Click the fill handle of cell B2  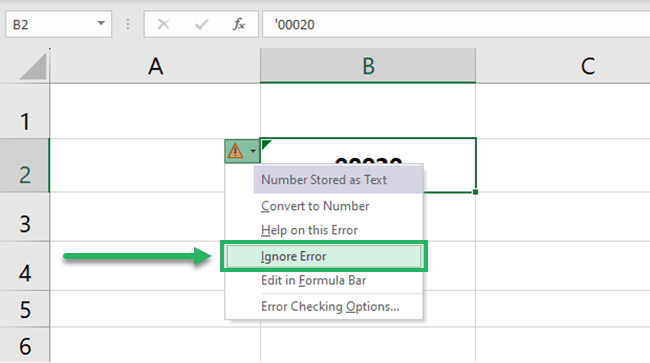475,192
